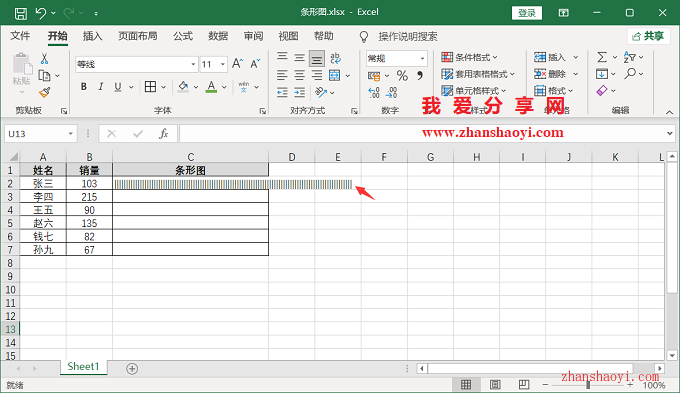Open the File tab
680x393 pixels.
20,36
